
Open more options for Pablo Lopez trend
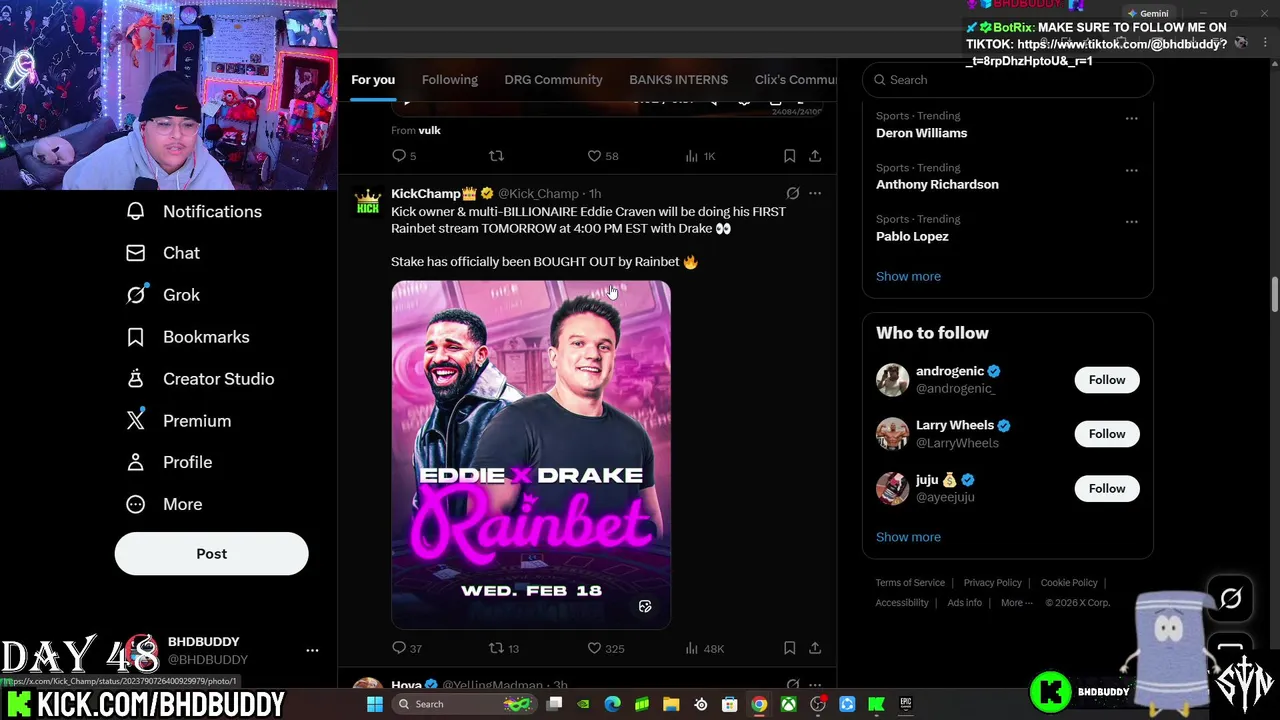(x=1131, y=222)
